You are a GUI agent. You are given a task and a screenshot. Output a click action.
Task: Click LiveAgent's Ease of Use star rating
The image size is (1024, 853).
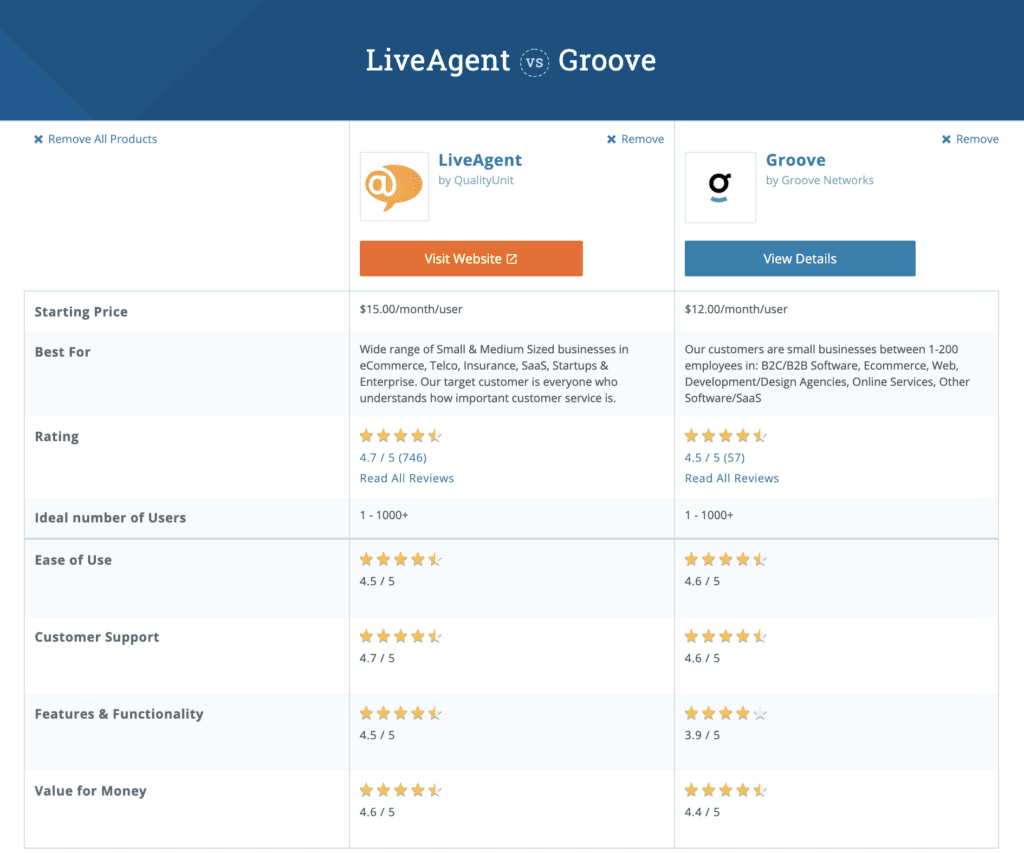(x=400, y=559)
